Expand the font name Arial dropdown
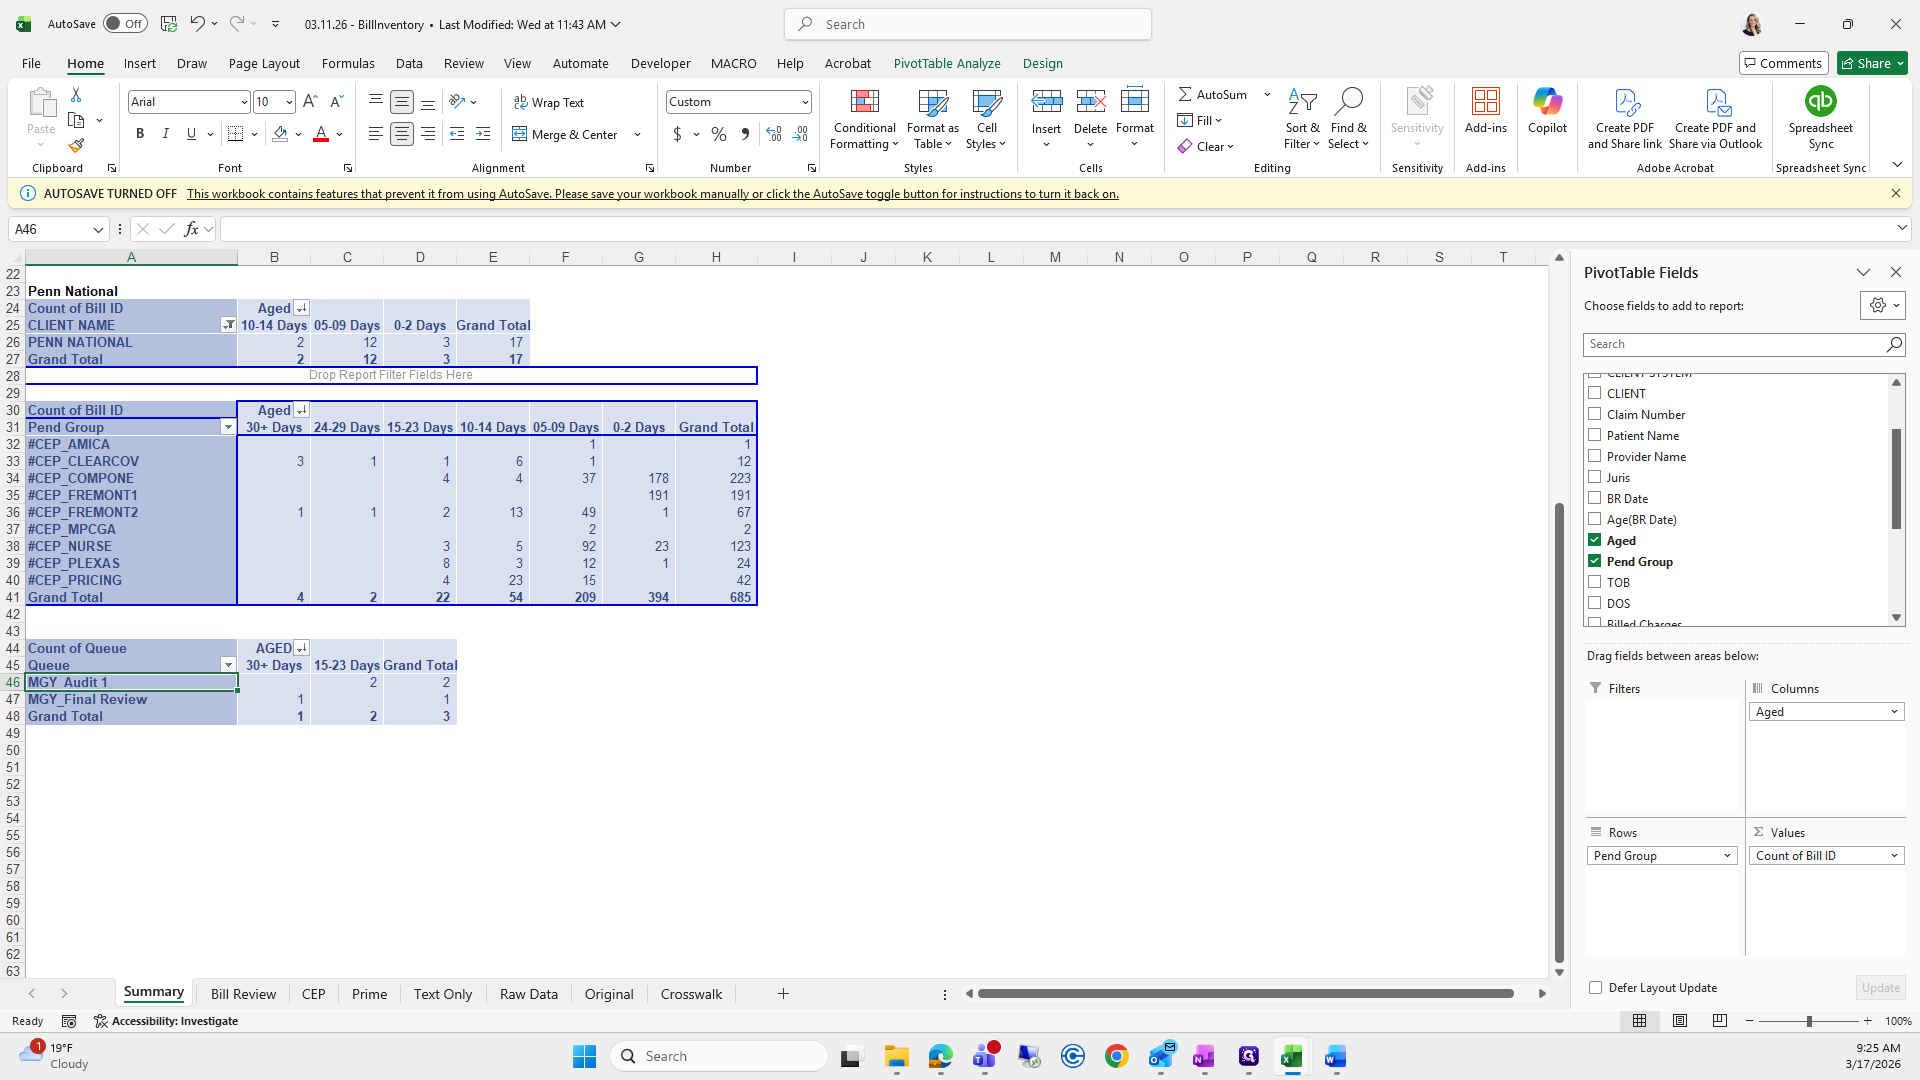The width and height of the screenshot is (1920, 1080). (243, 102)
